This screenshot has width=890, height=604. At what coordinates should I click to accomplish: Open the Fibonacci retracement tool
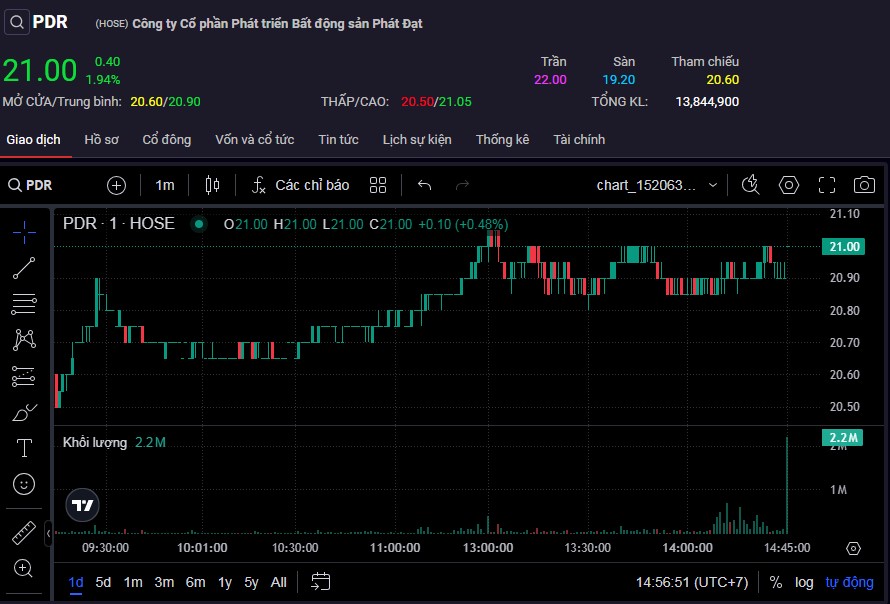tap(24, 303)
